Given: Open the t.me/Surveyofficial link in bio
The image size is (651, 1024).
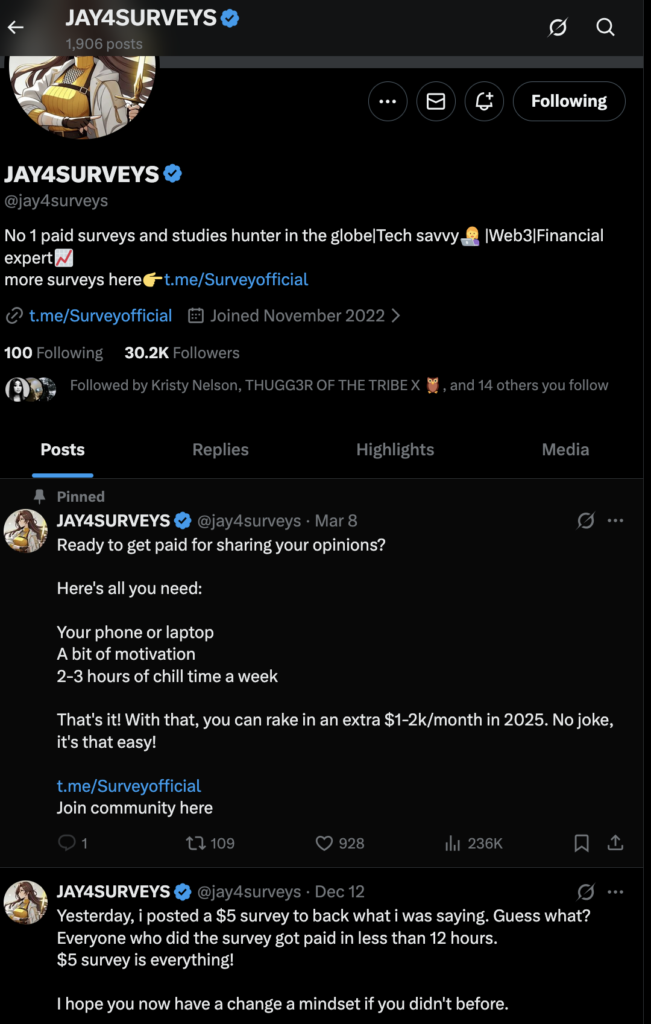Looking at the screenshot, I should 236,280.
